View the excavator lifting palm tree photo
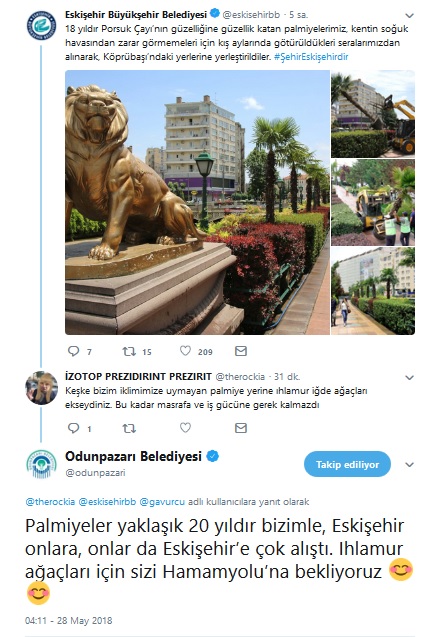The image size is (437, 637). click(x=373, y=114)
